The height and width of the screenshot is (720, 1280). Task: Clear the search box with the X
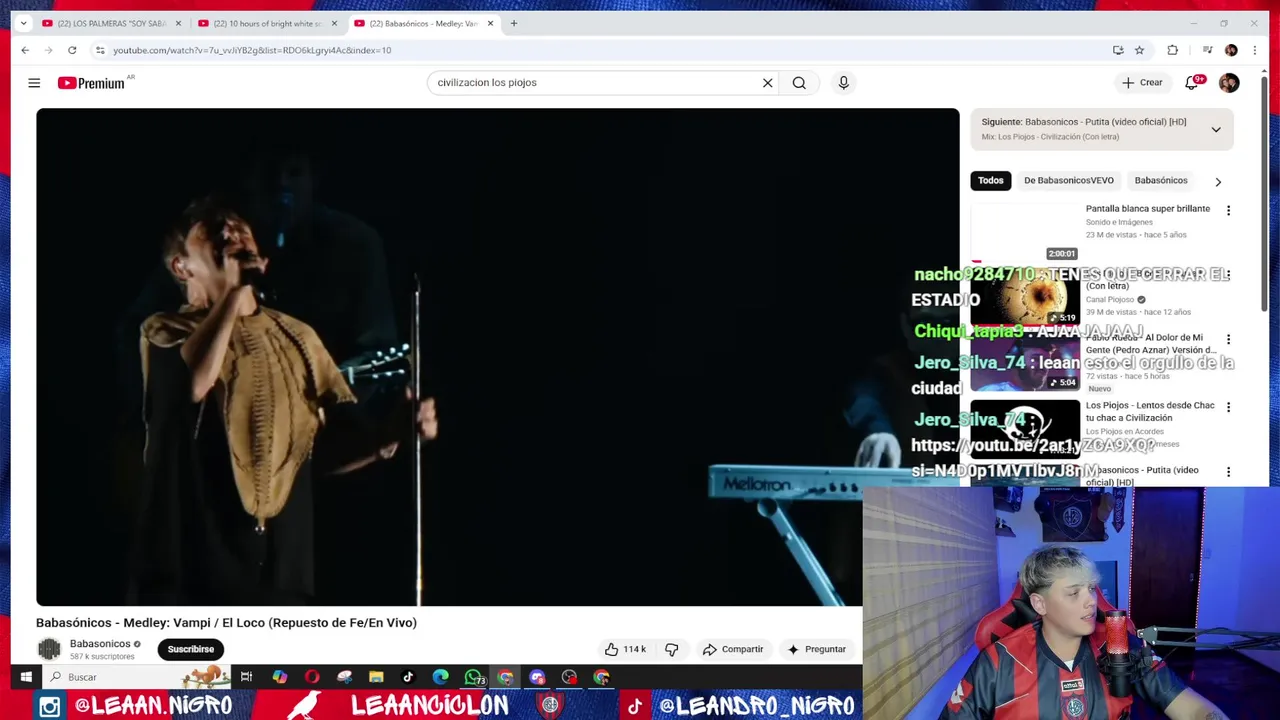pyautogui.click(x=768, y=83)
